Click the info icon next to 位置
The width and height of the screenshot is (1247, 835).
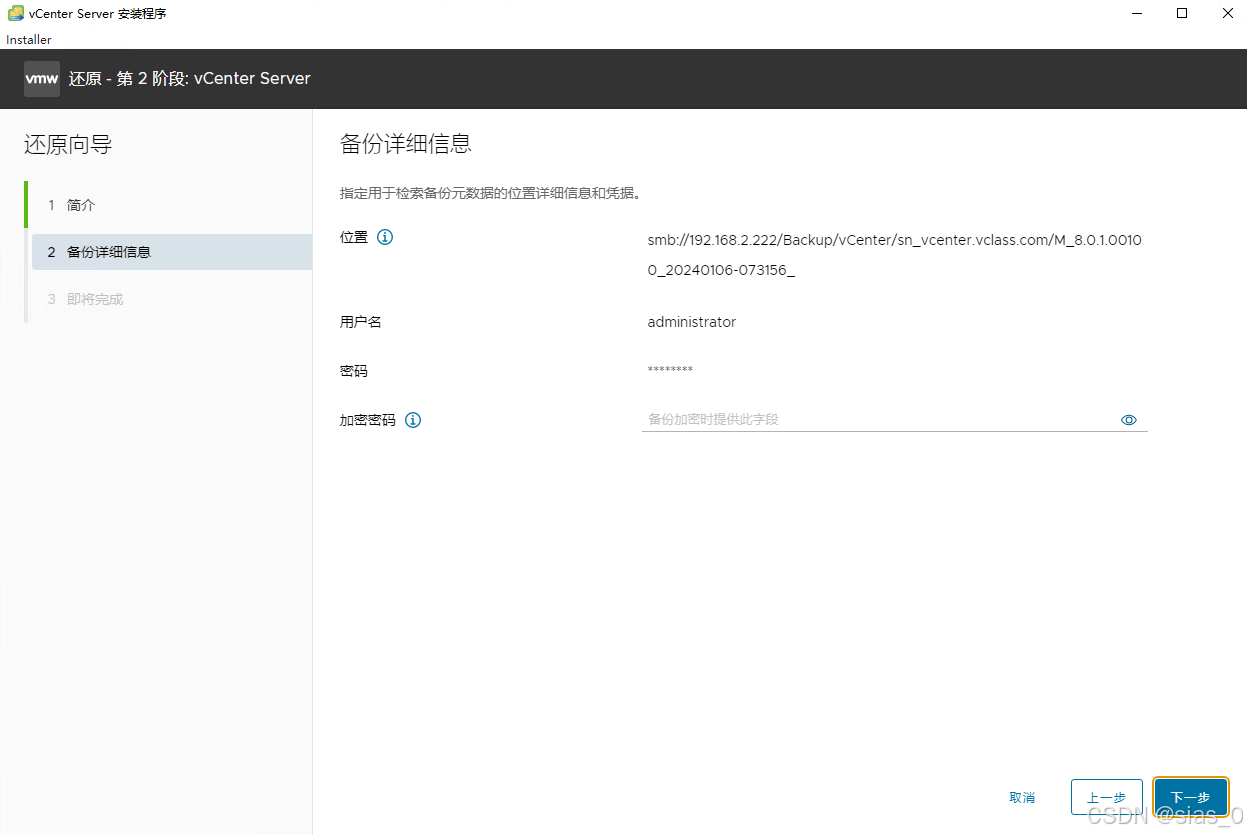(x=385, y=238)
